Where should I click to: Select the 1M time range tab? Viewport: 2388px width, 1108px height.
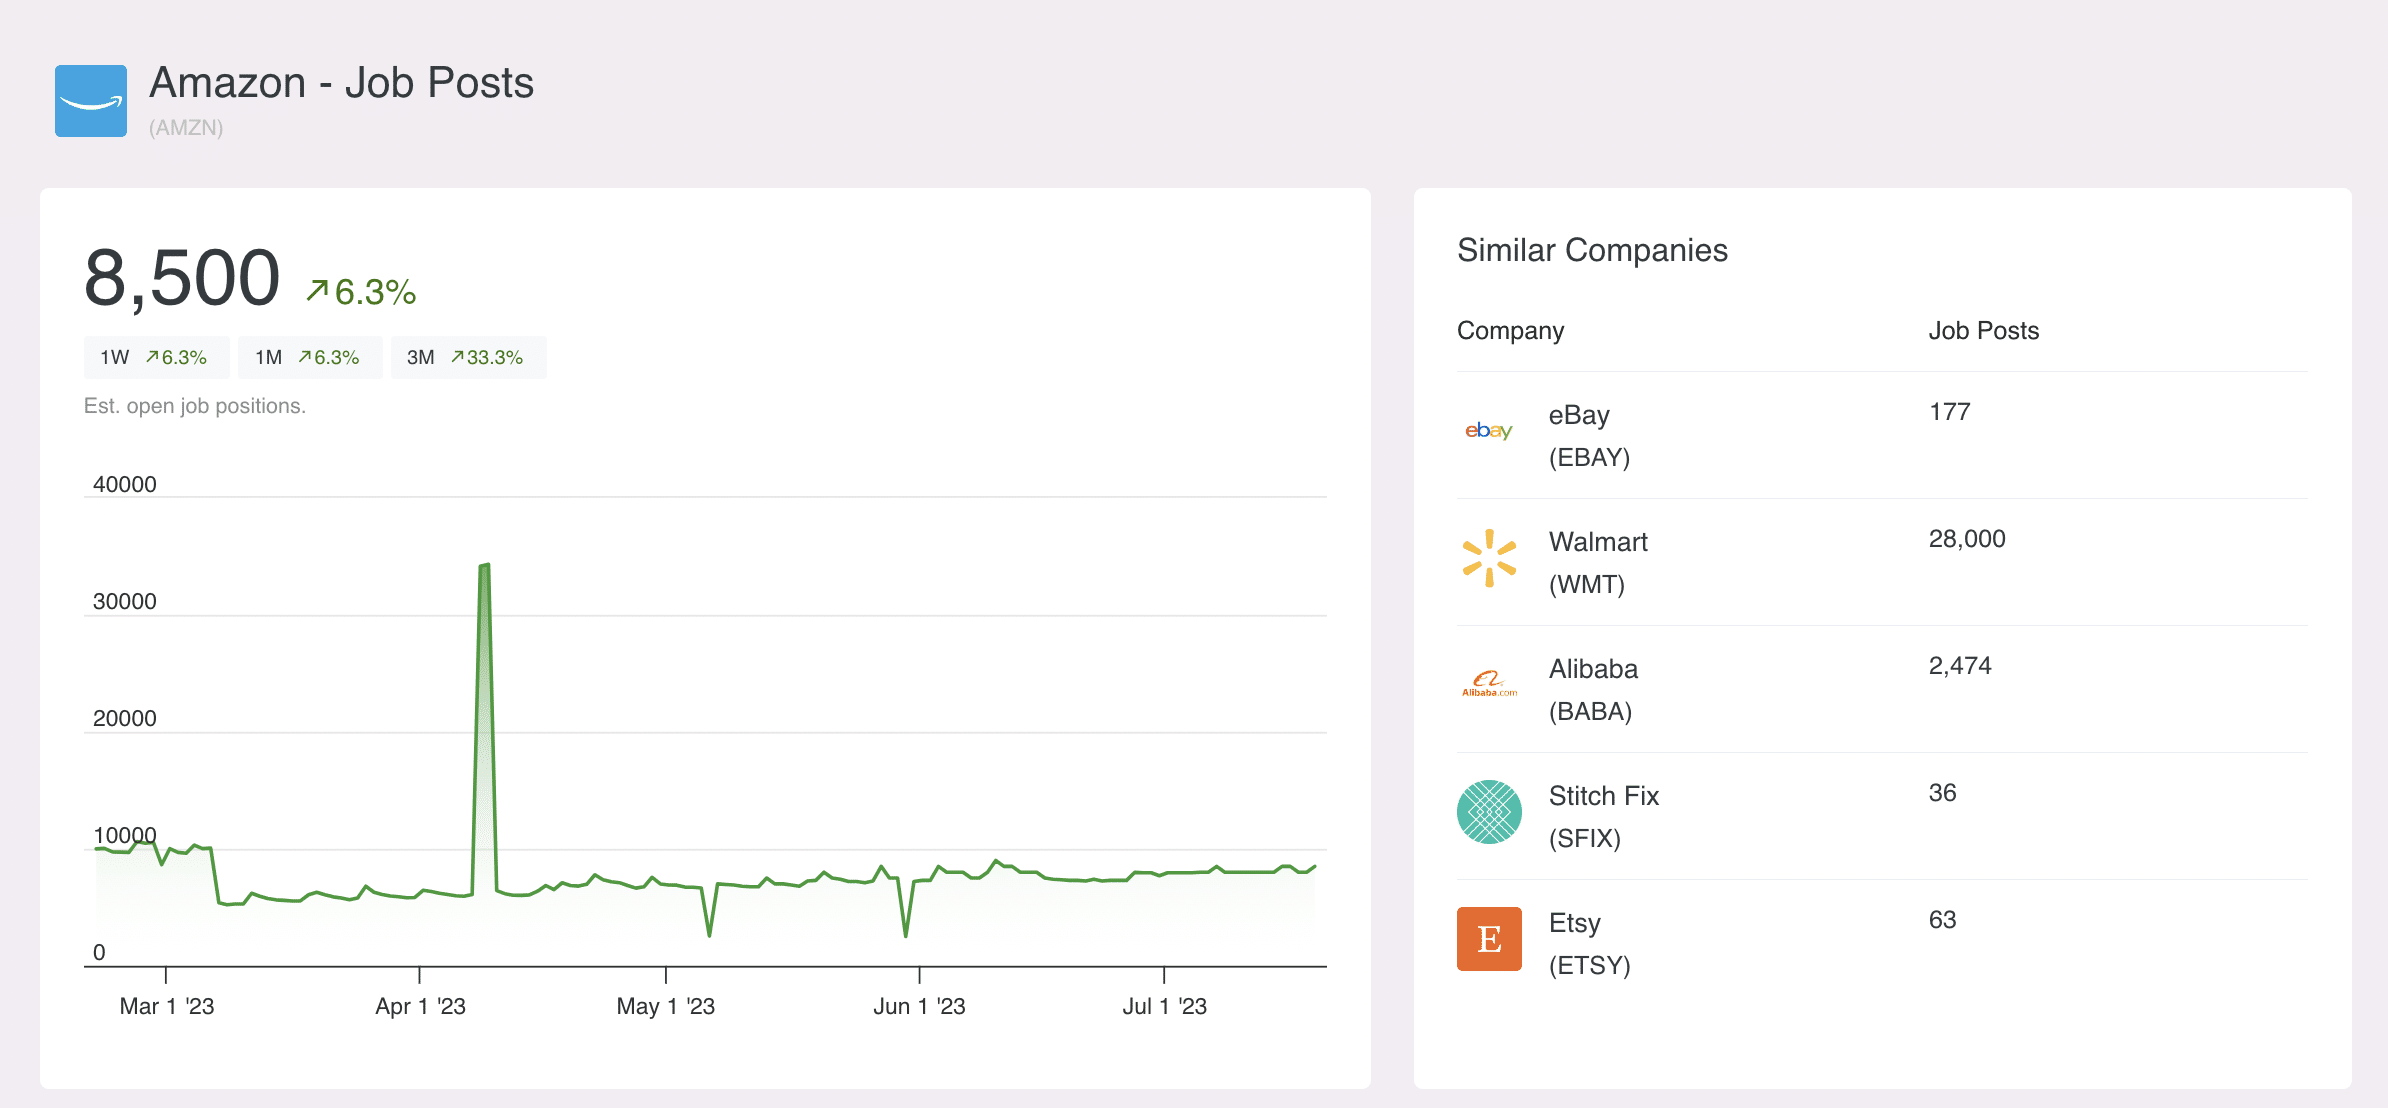pyautogui.click(x=310, y=358)
